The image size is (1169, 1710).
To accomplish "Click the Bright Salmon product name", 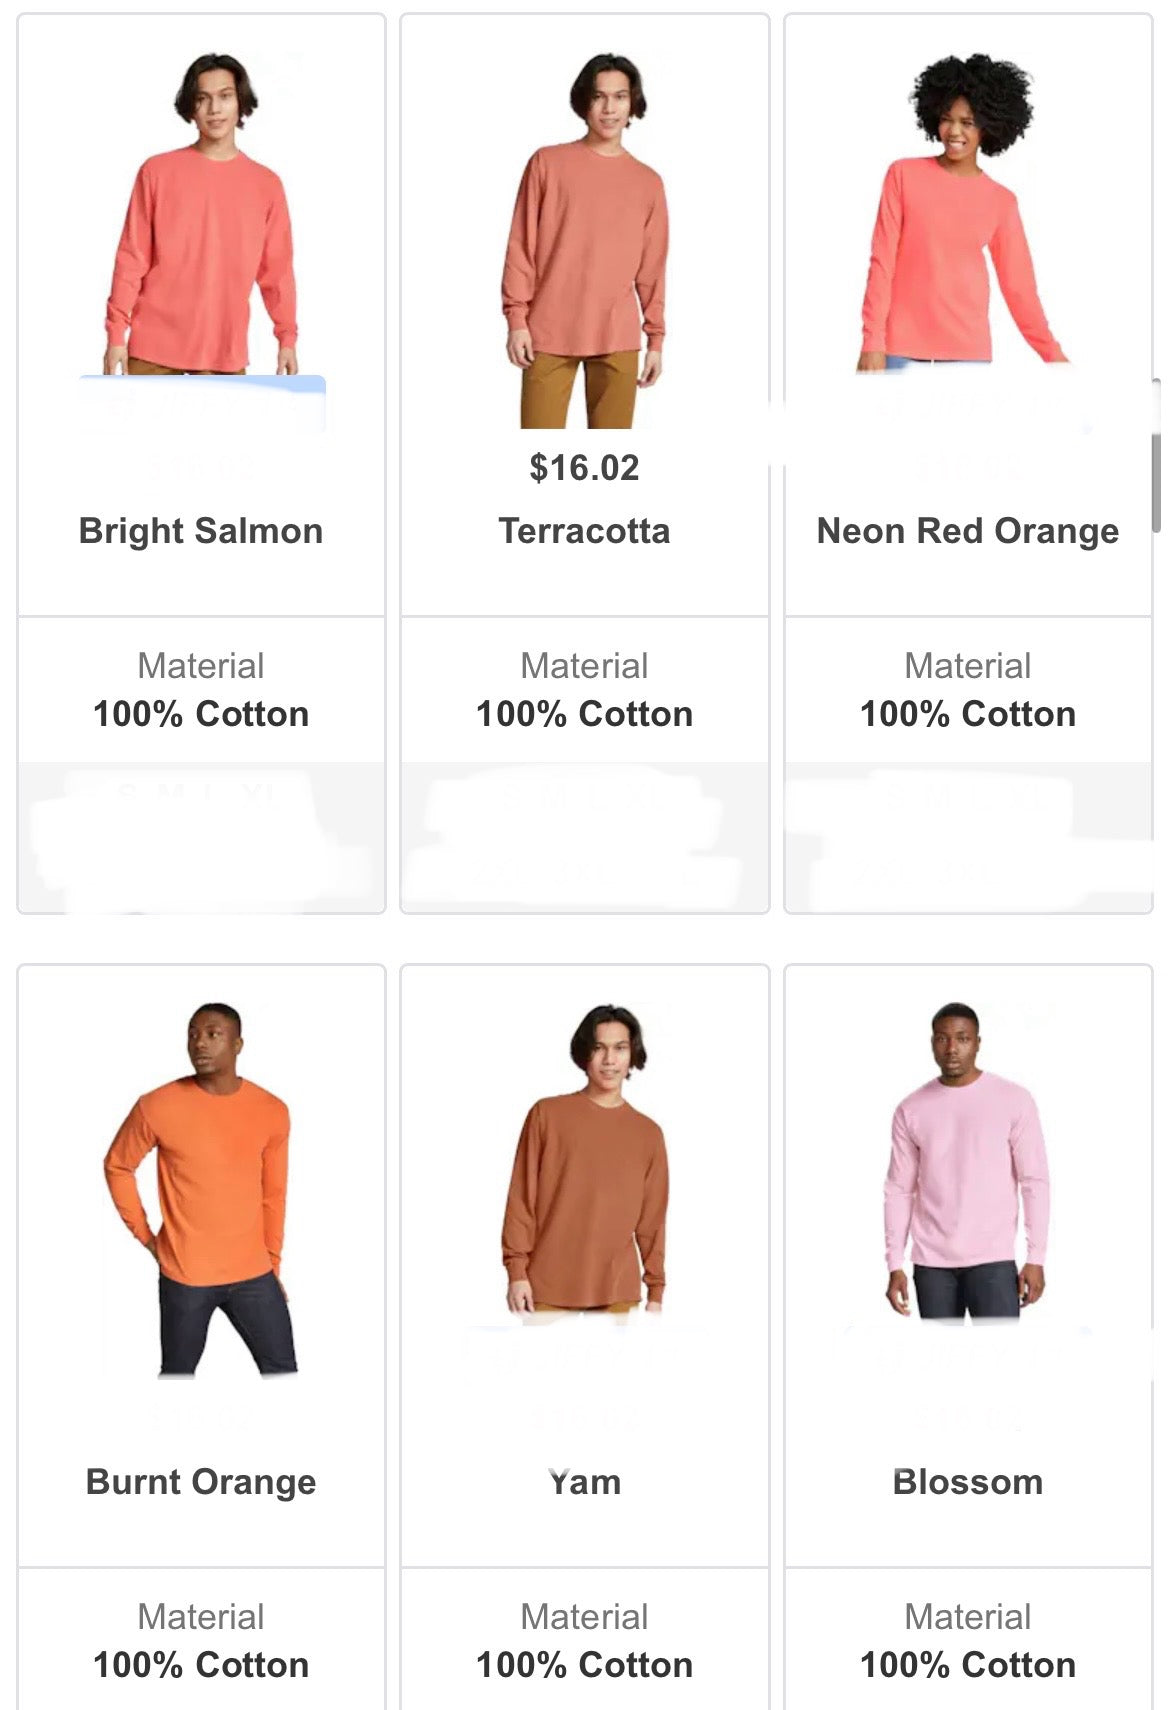I will [x=201, y=531].
